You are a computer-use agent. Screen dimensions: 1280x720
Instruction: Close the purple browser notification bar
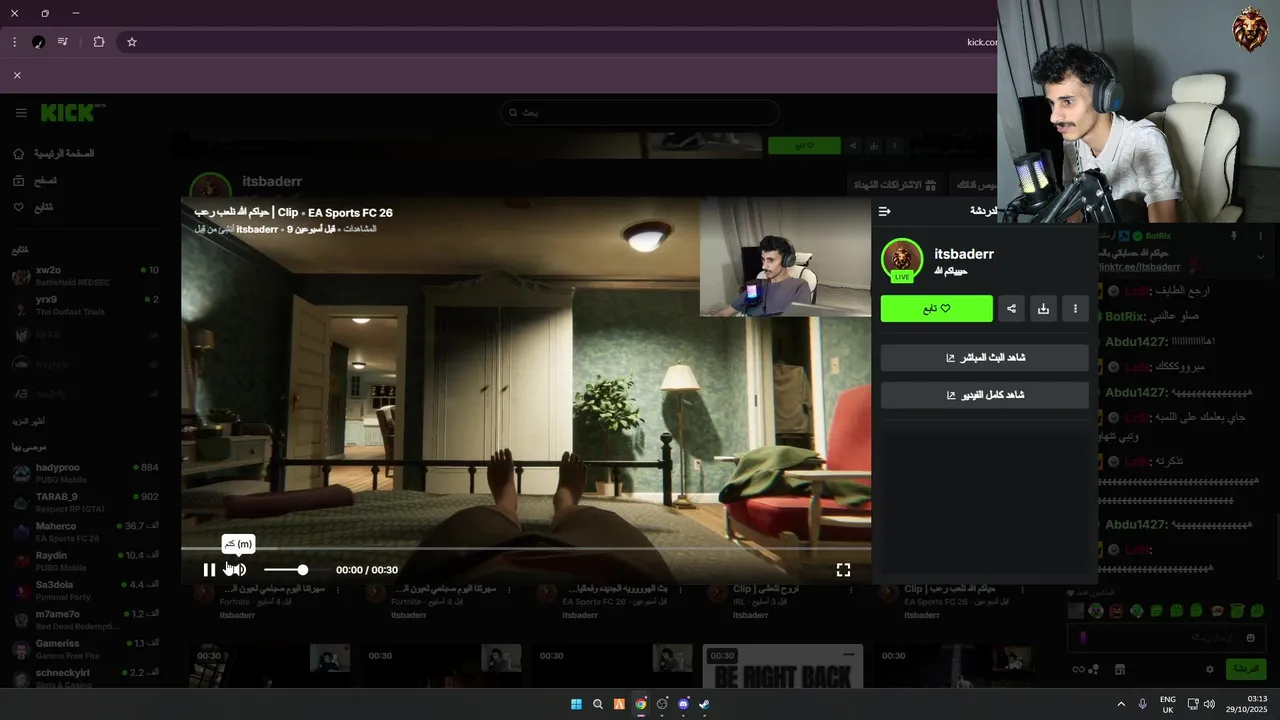click(17, 75)
